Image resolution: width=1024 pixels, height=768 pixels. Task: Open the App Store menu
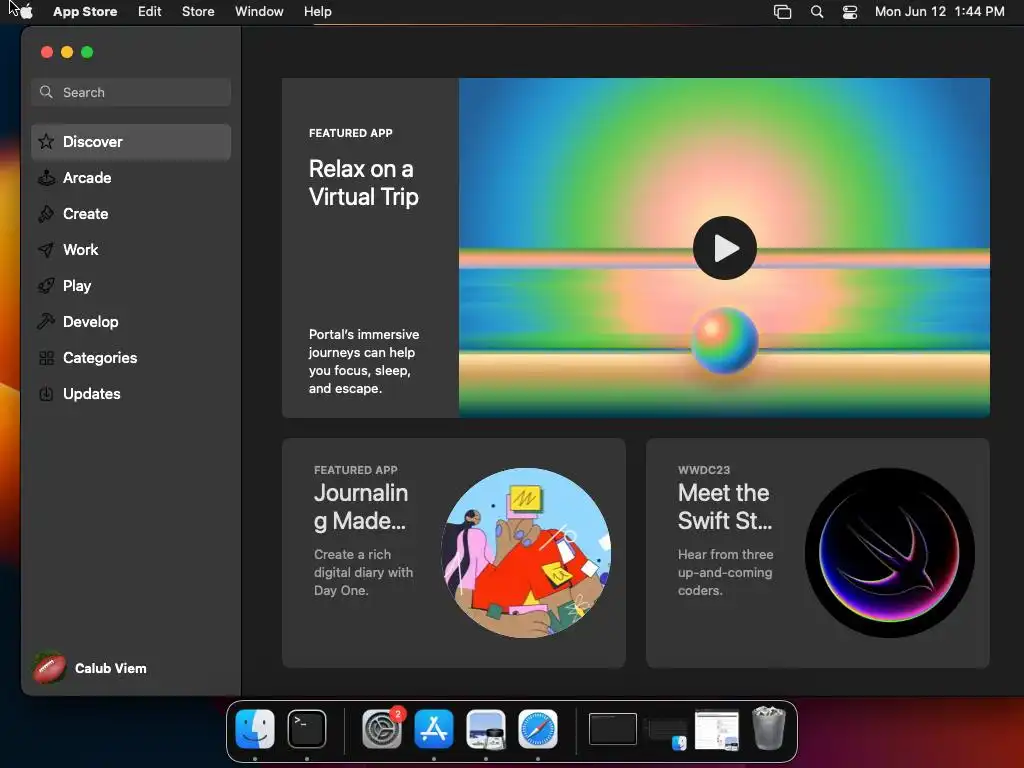pos(85,12)
